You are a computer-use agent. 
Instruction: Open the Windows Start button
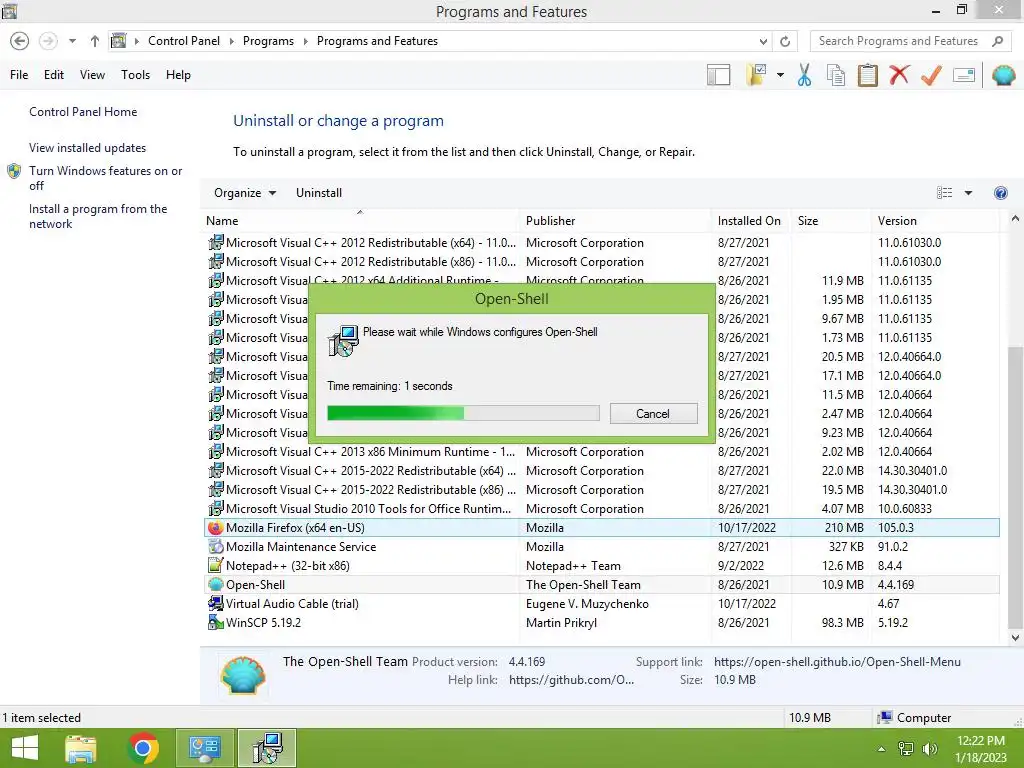click(x=25, y=748)
